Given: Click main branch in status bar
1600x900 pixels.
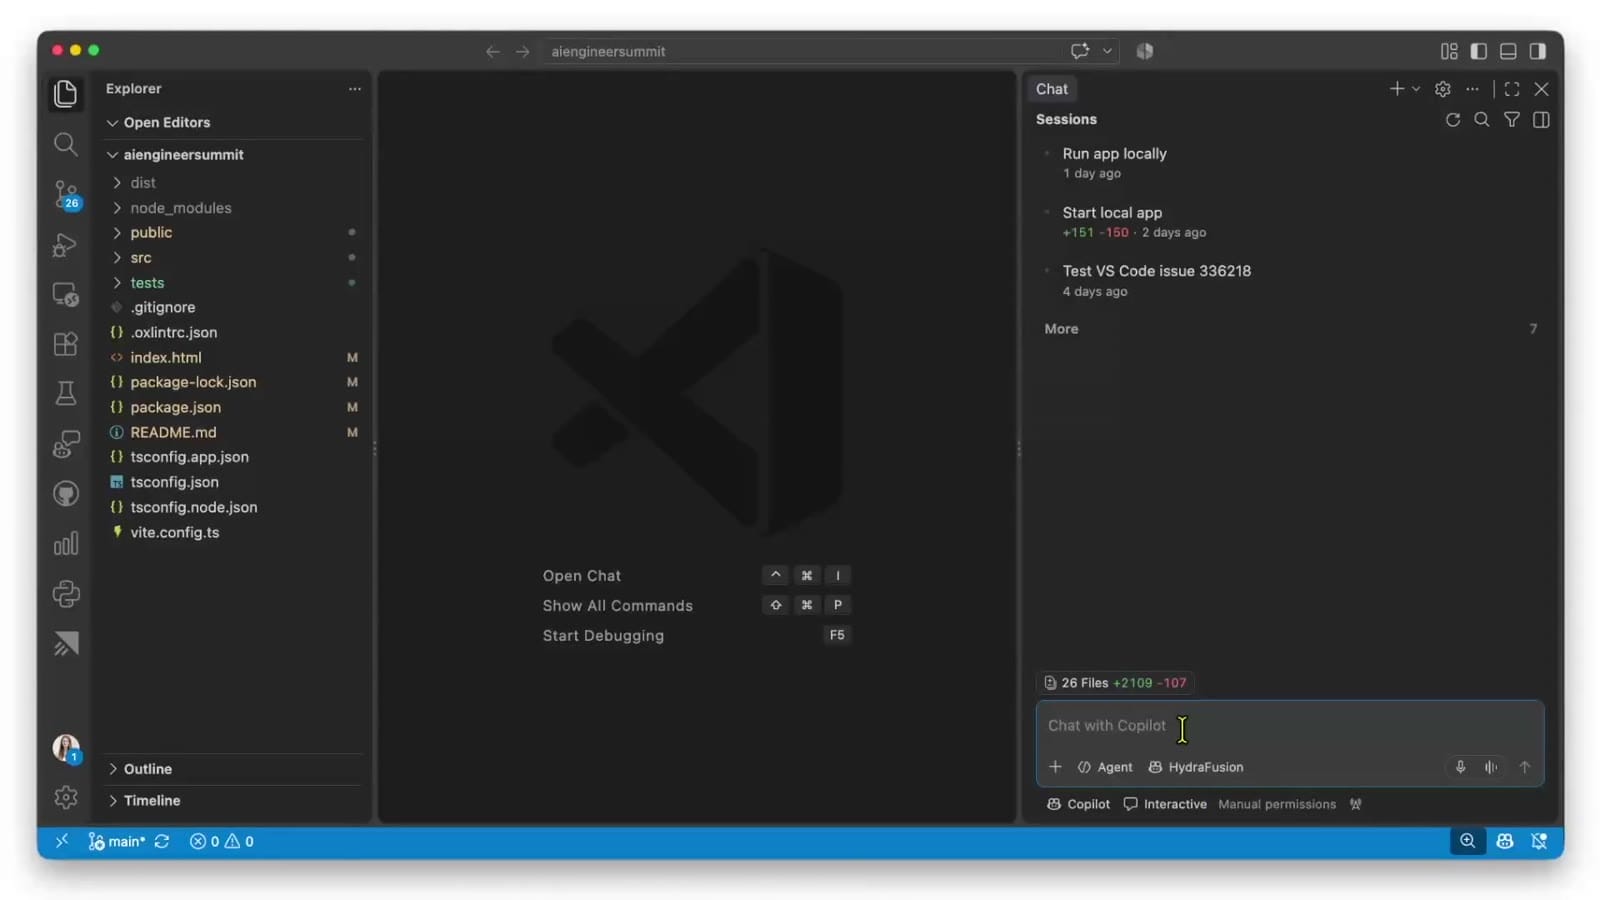Looking at the screenshot, I should pyautogui.click(x=117, y=842).
